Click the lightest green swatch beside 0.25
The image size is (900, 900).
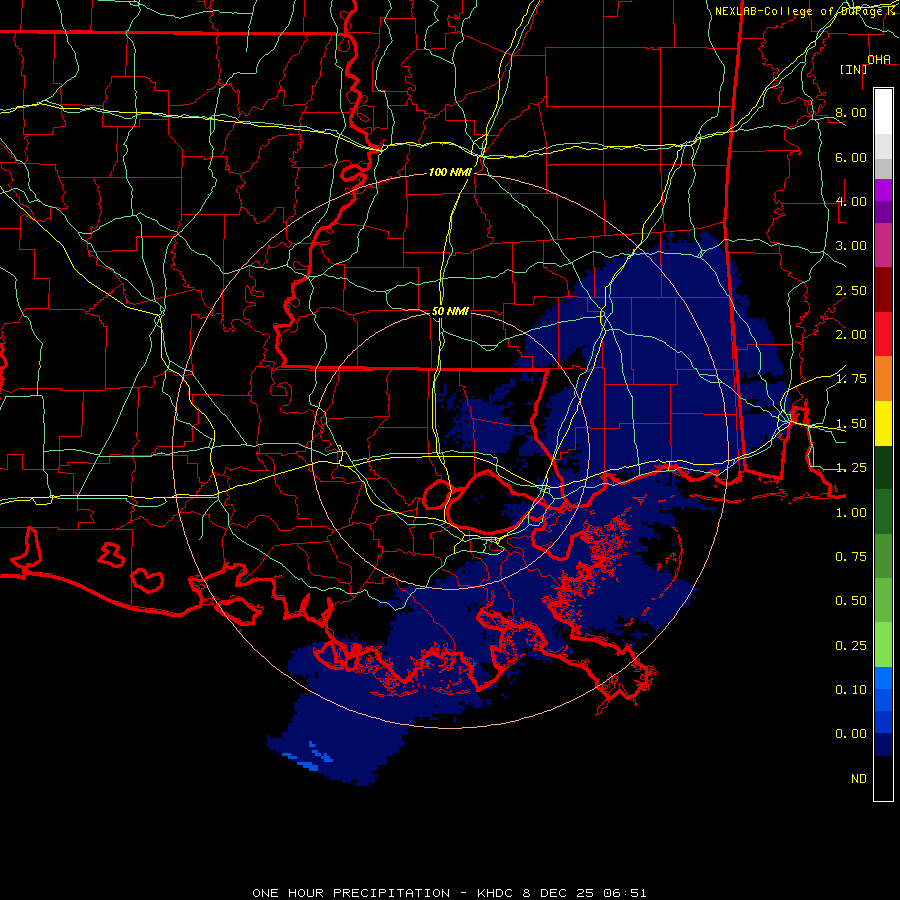pyautogui.click(x=883, y=645)
